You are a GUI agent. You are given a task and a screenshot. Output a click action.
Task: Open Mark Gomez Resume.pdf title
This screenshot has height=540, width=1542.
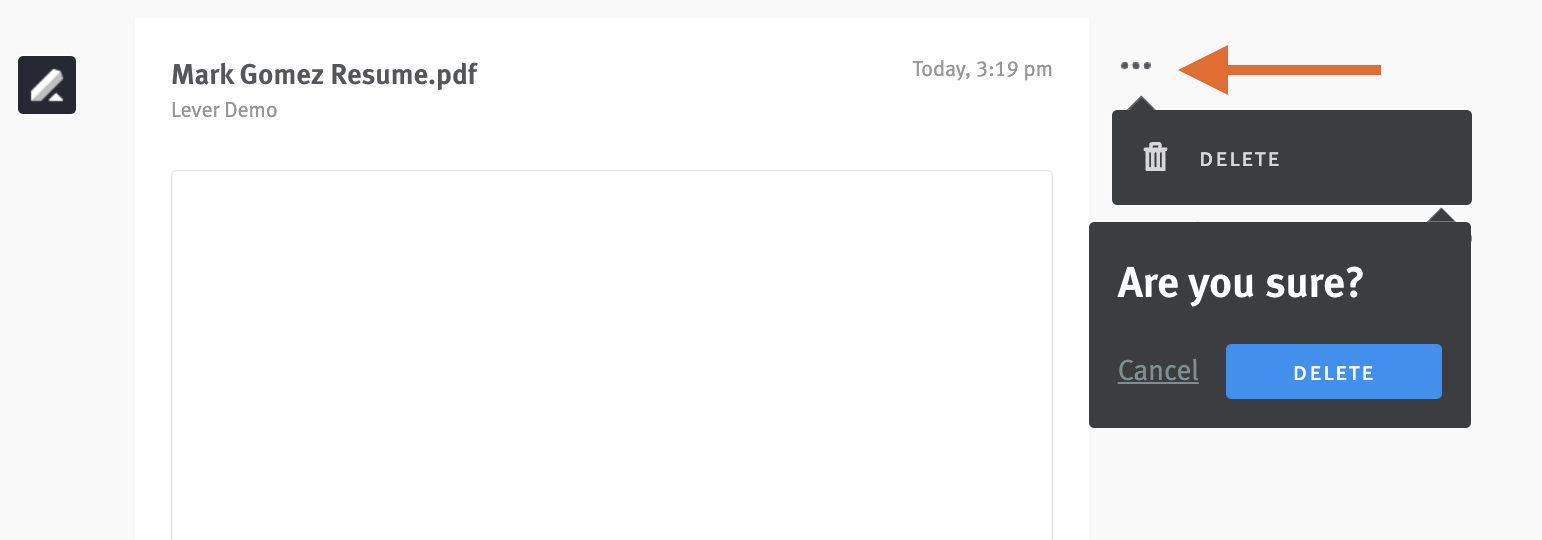324,74
